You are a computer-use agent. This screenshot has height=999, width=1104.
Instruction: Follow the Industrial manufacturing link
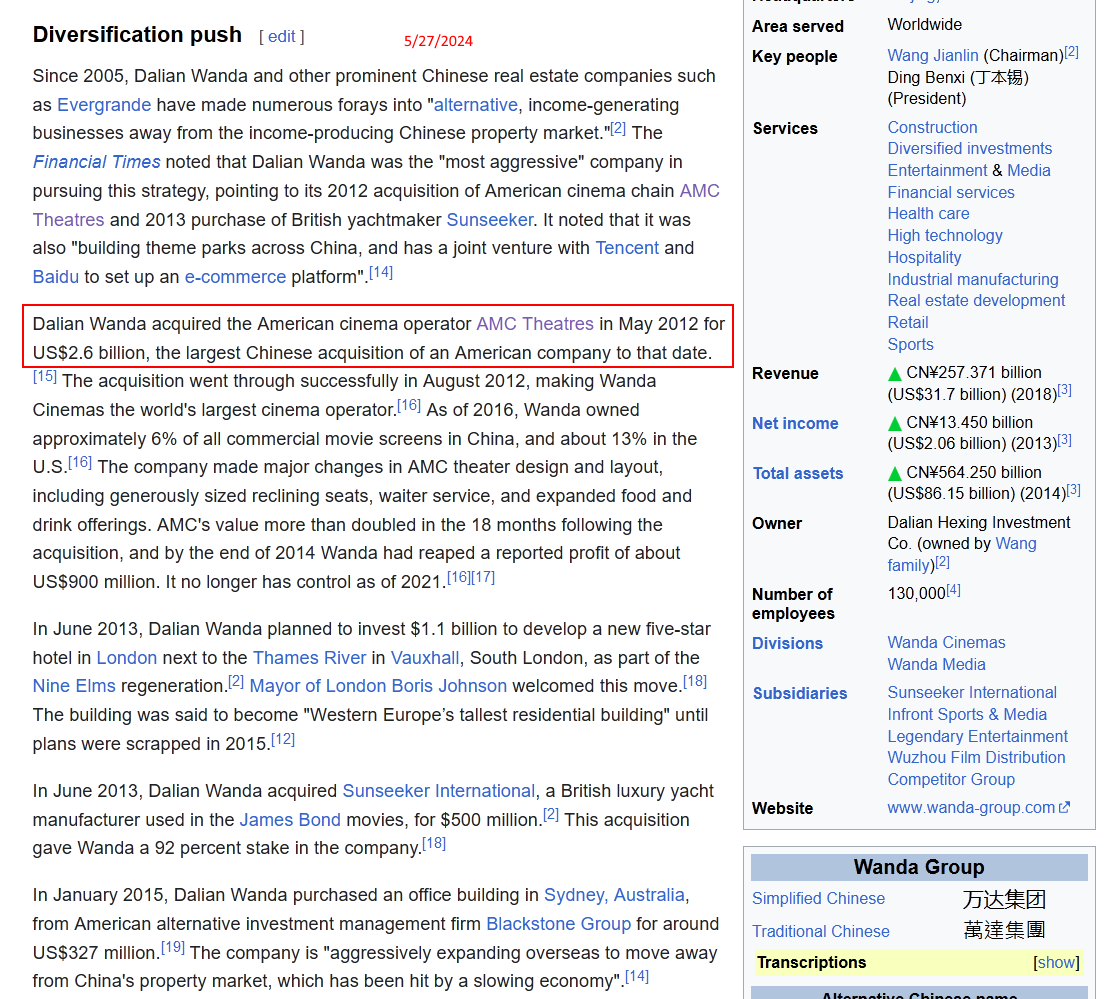[973, 279]
